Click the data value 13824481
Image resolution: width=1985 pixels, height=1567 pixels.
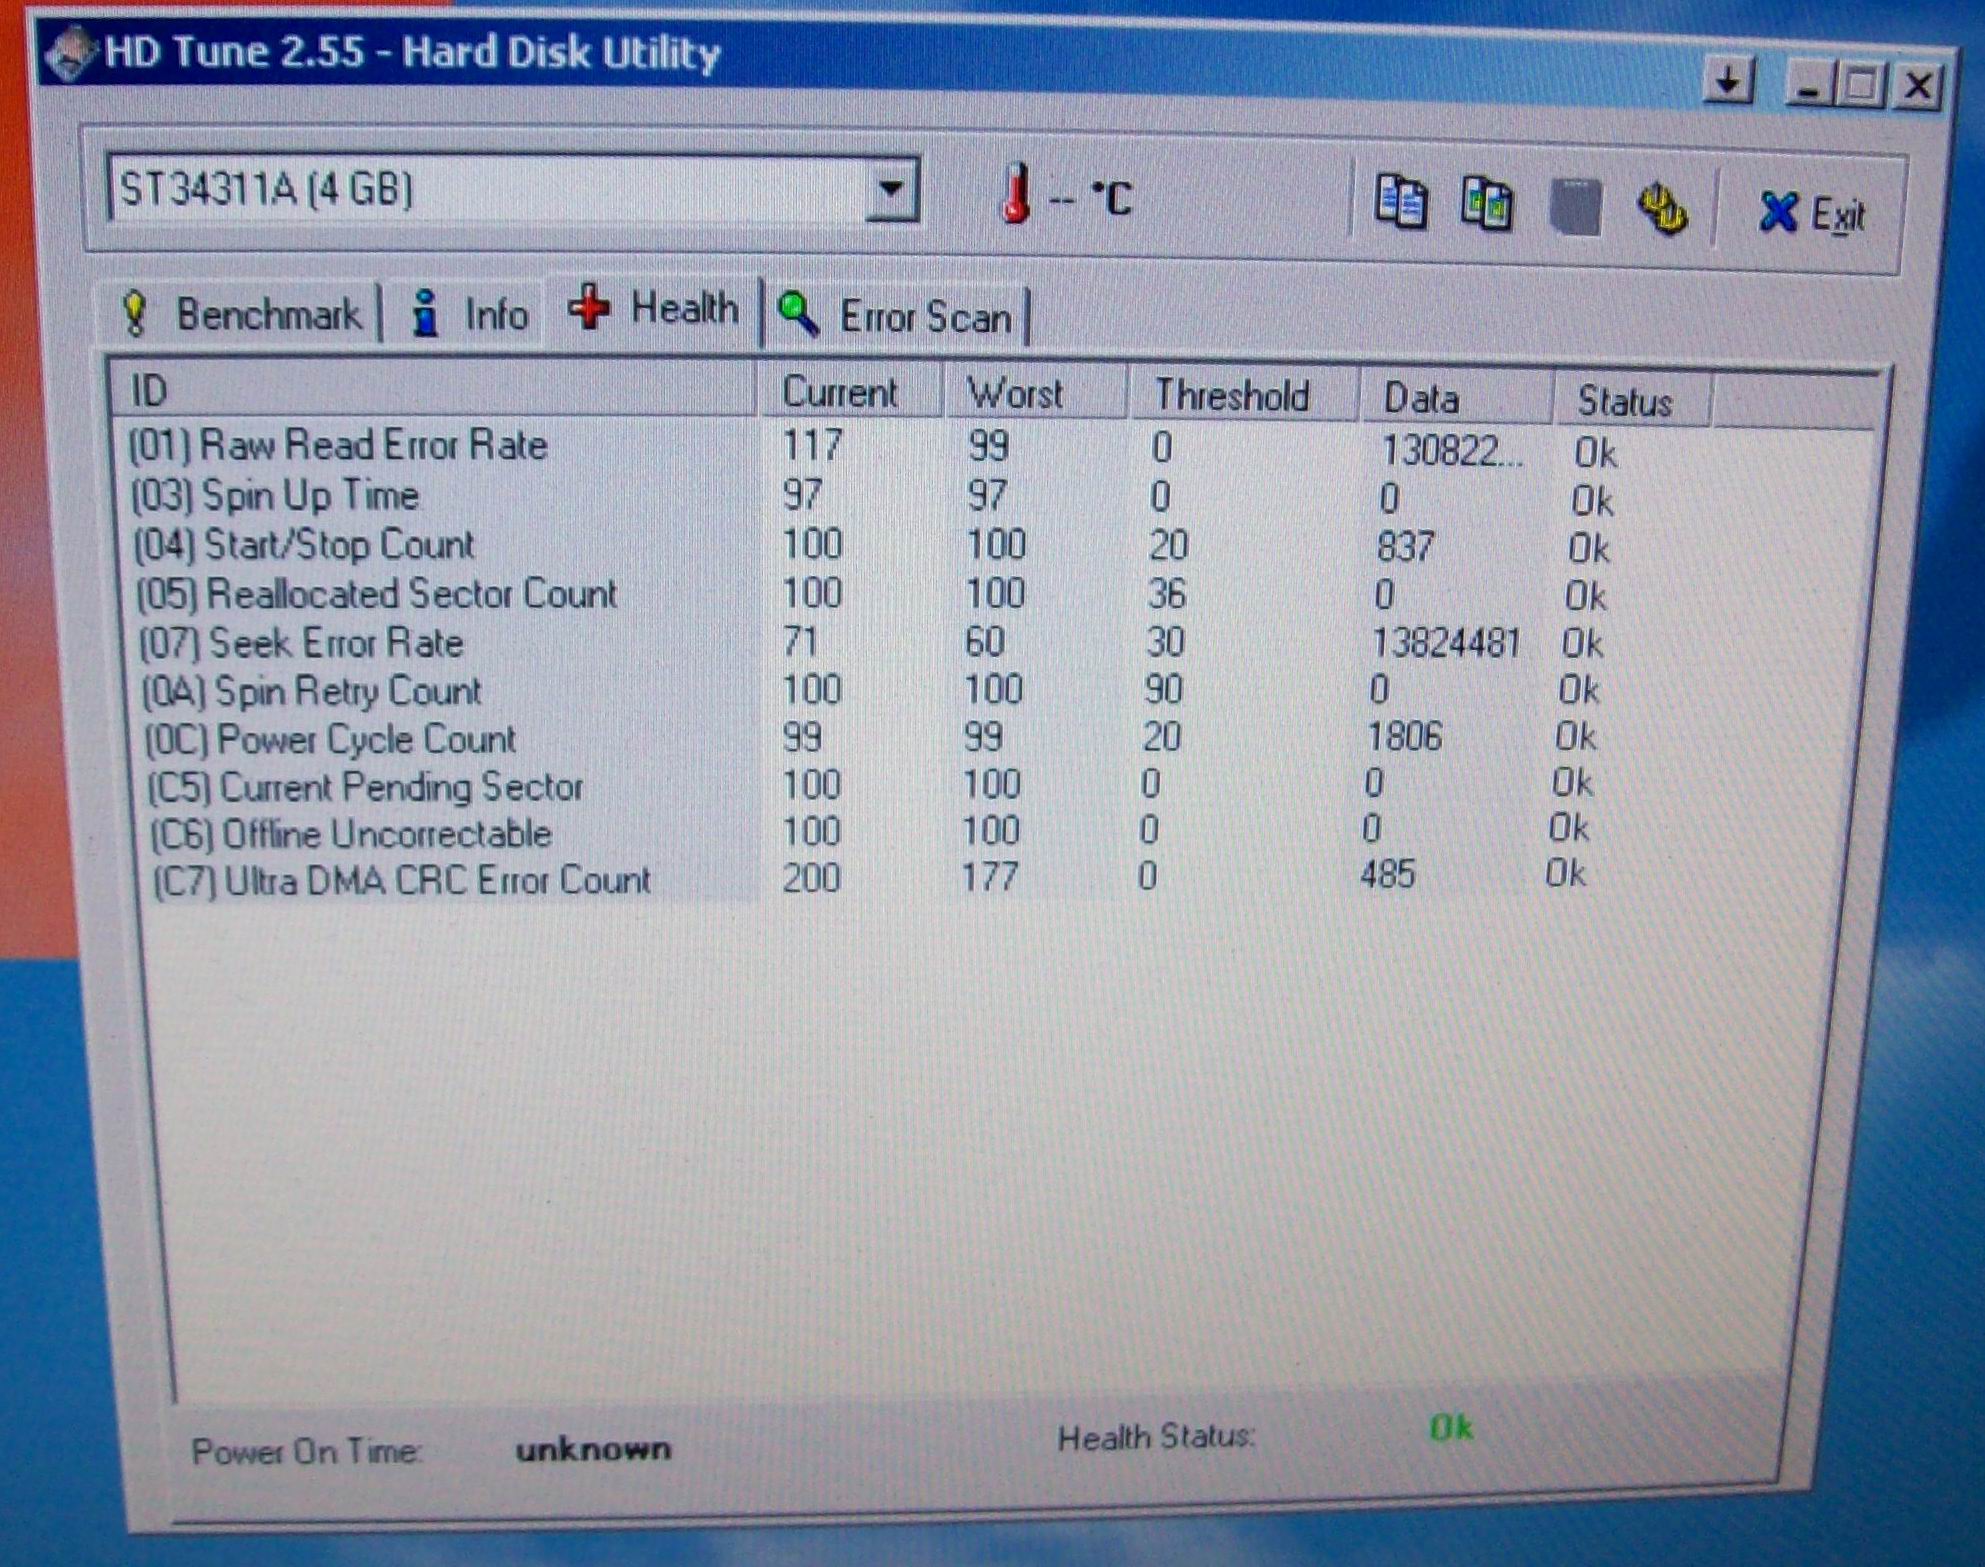pos(1445,643)
